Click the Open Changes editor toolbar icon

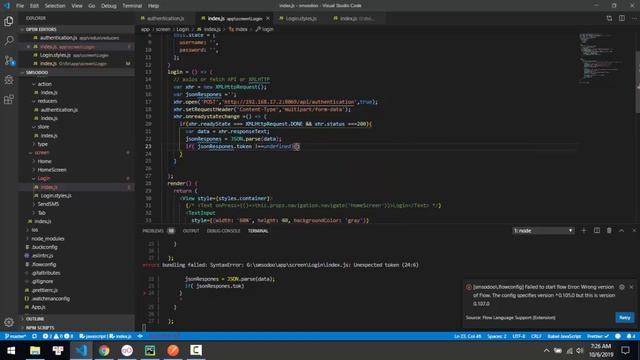(x=609, y=18)
